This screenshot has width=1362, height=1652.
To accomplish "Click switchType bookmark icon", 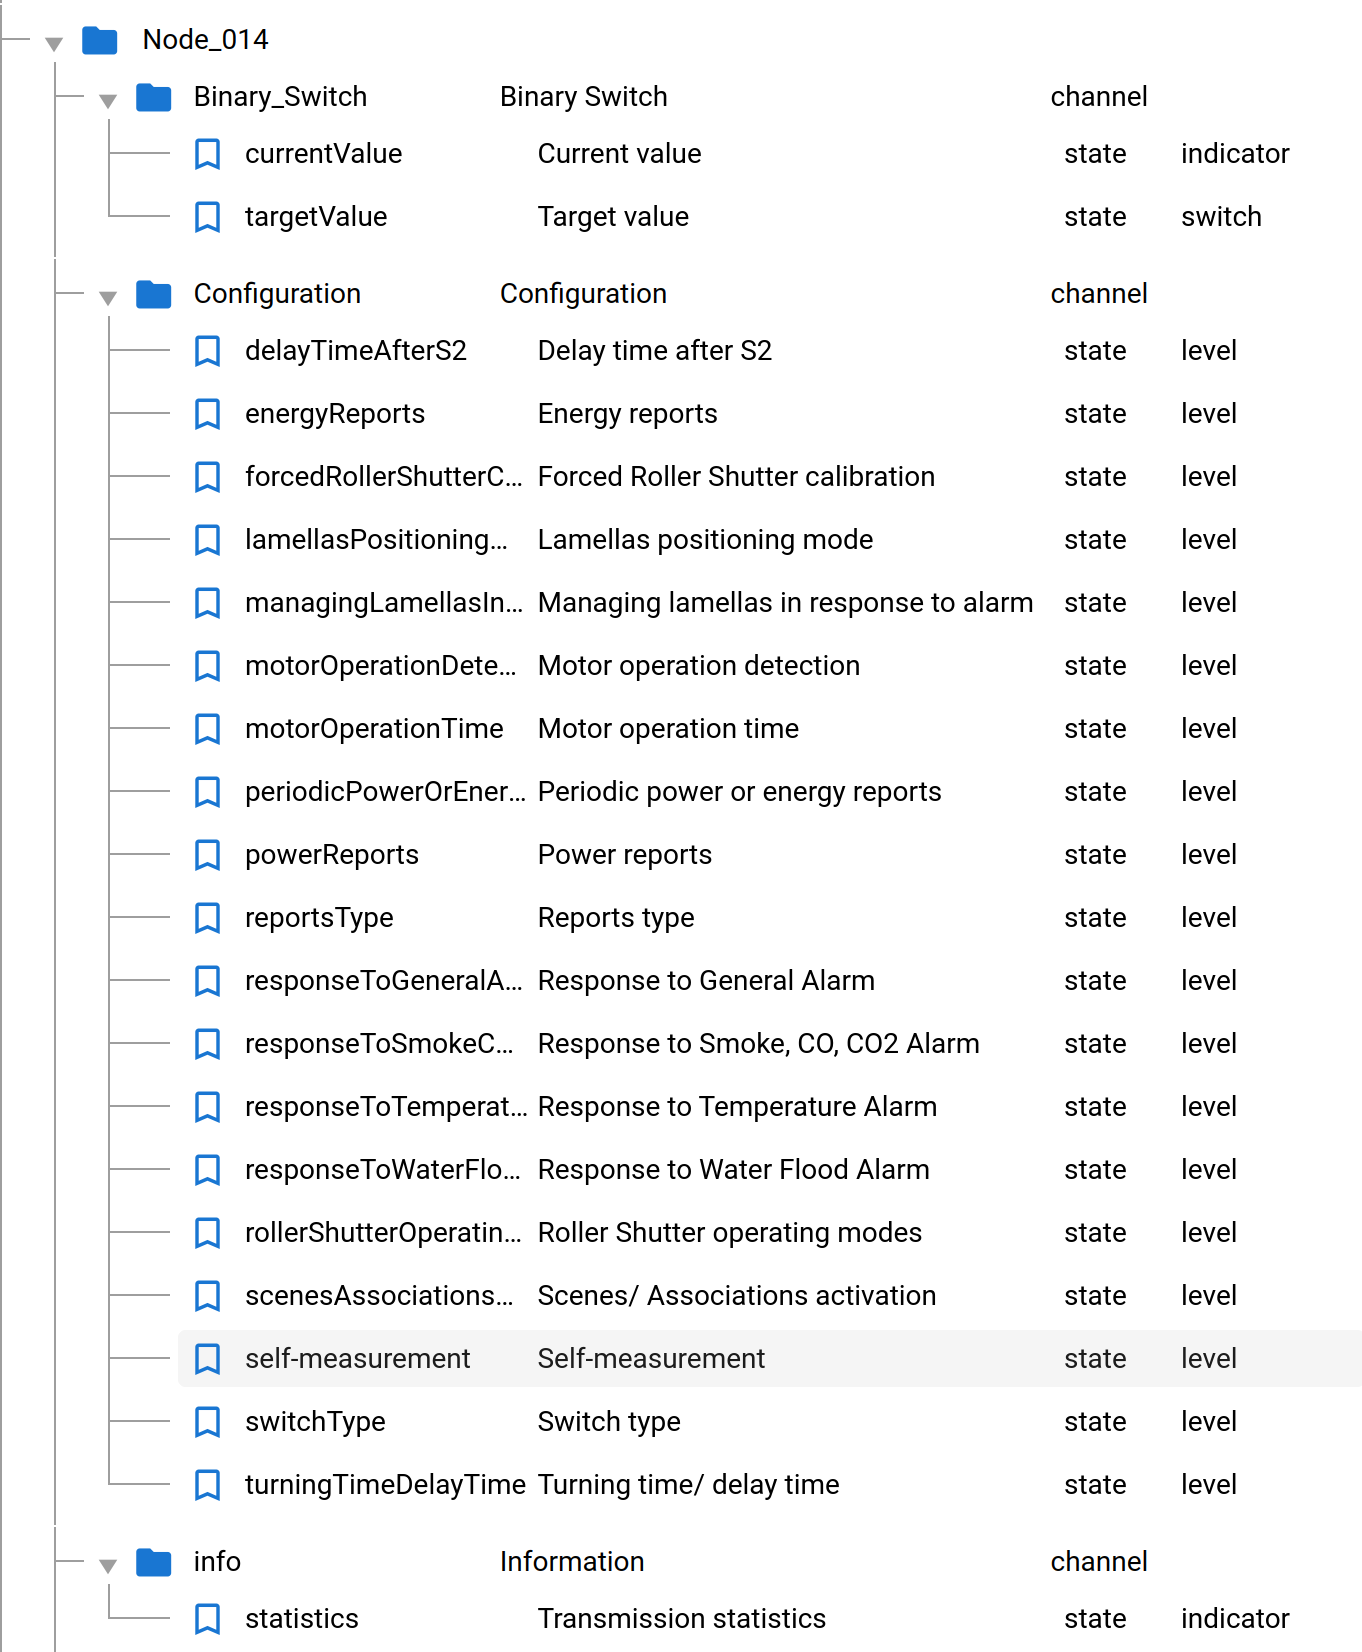I will 207,1422.
